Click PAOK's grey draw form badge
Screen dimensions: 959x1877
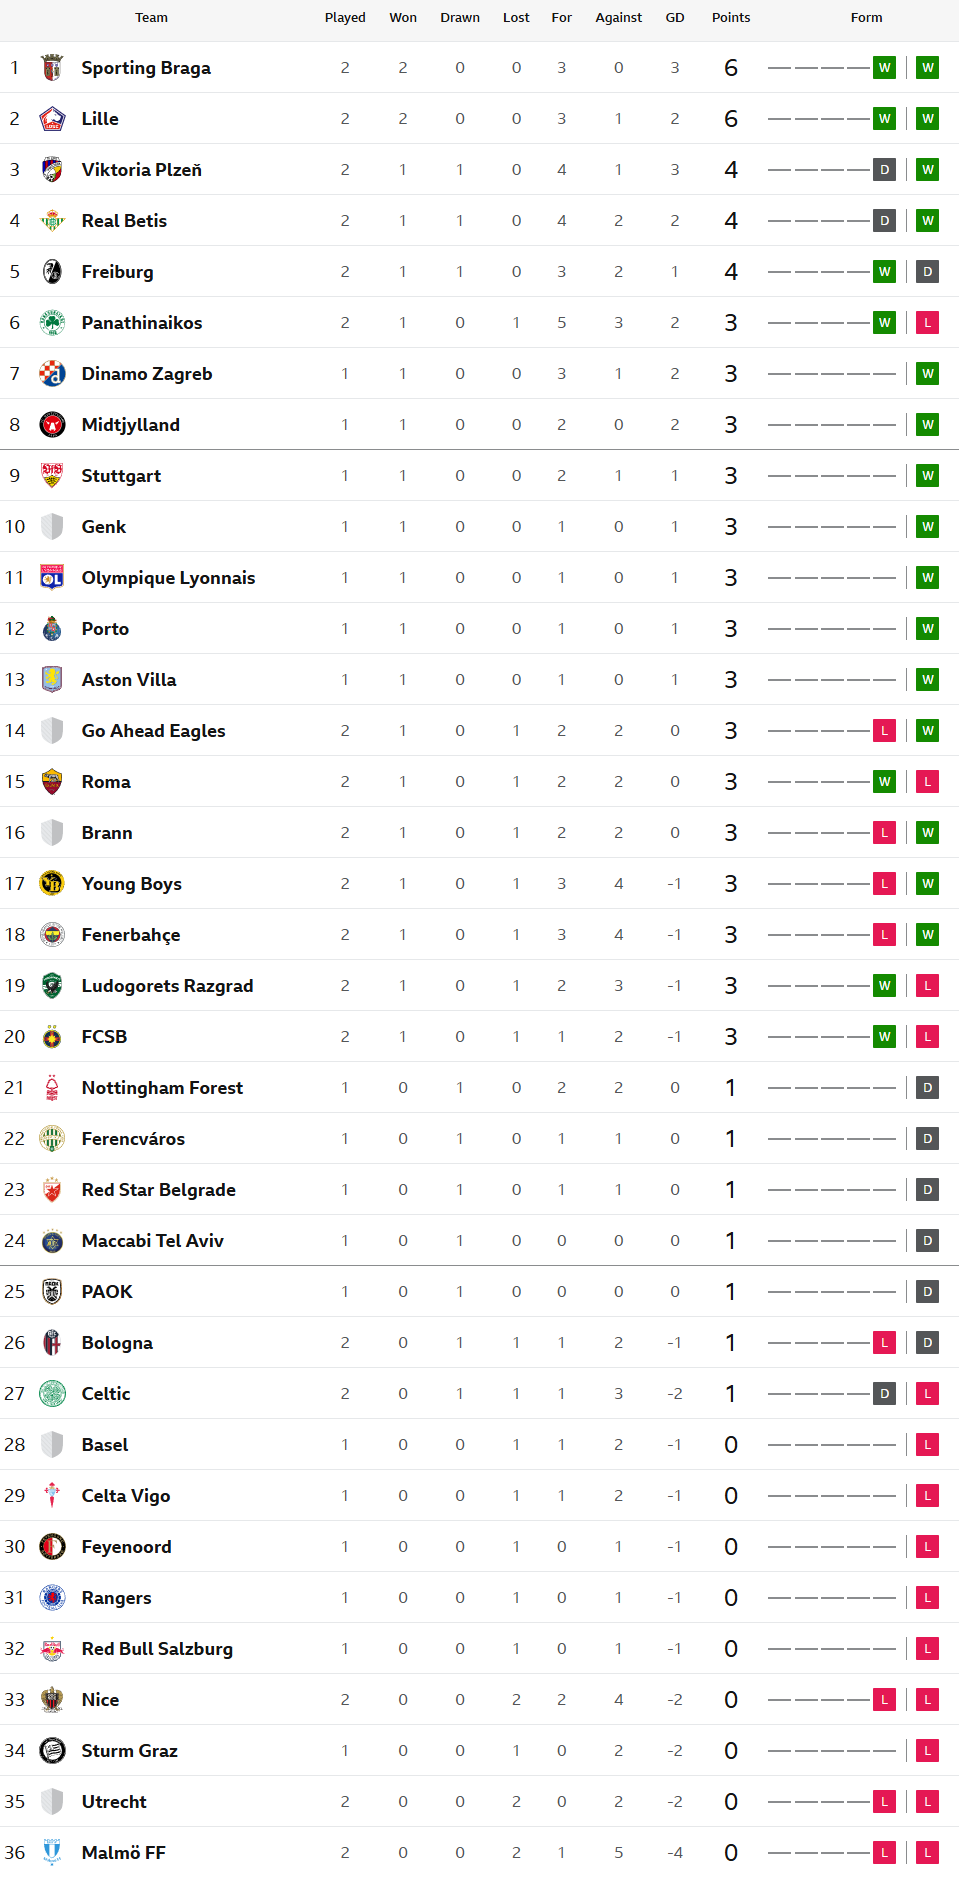click(928, 1292)
